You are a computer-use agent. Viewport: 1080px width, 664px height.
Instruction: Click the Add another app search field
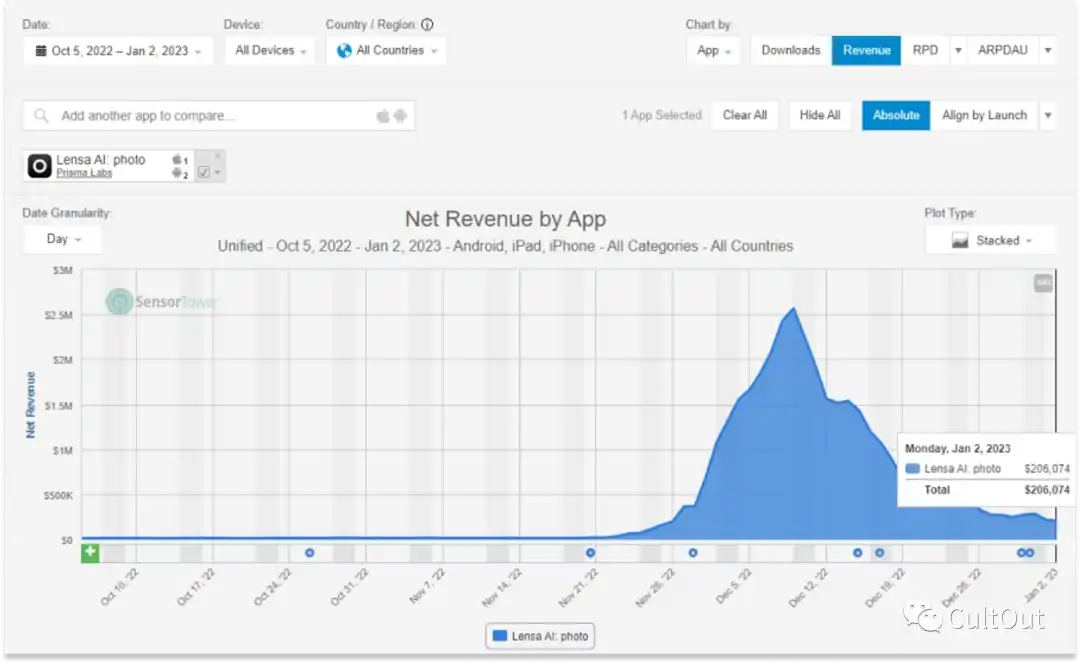pyautogui.click(x=219, y=116)
